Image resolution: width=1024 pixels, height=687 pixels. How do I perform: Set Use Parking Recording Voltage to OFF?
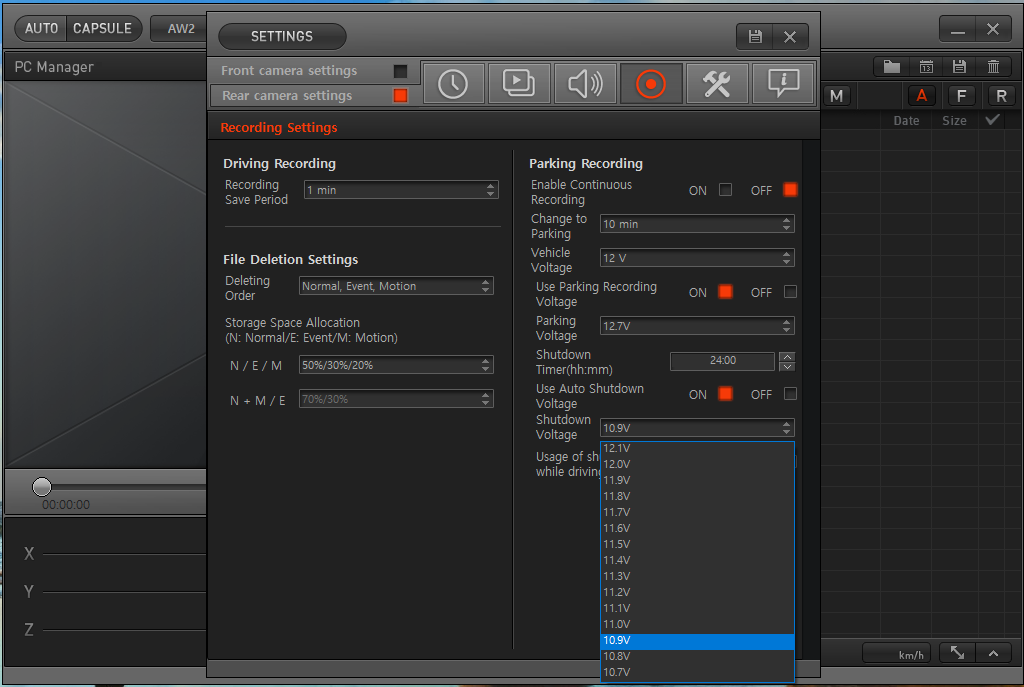[x=790, y=292]
